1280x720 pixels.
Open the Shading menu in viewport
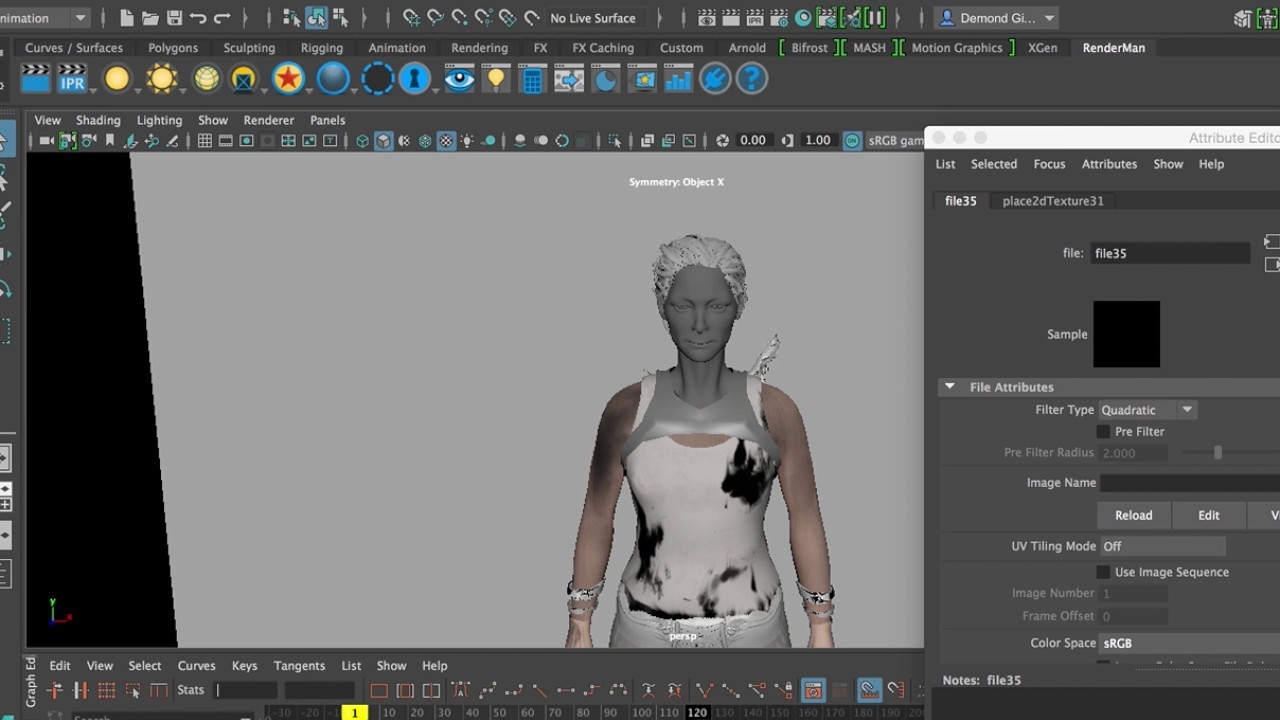coord(98,120)
